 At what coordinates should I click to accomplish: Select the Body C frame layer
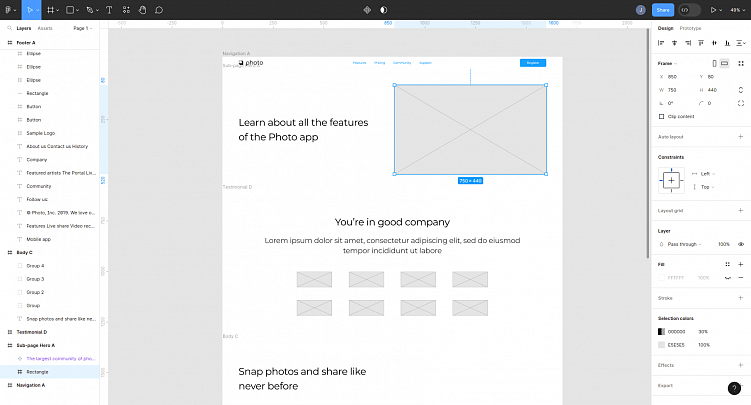[50, 252]
